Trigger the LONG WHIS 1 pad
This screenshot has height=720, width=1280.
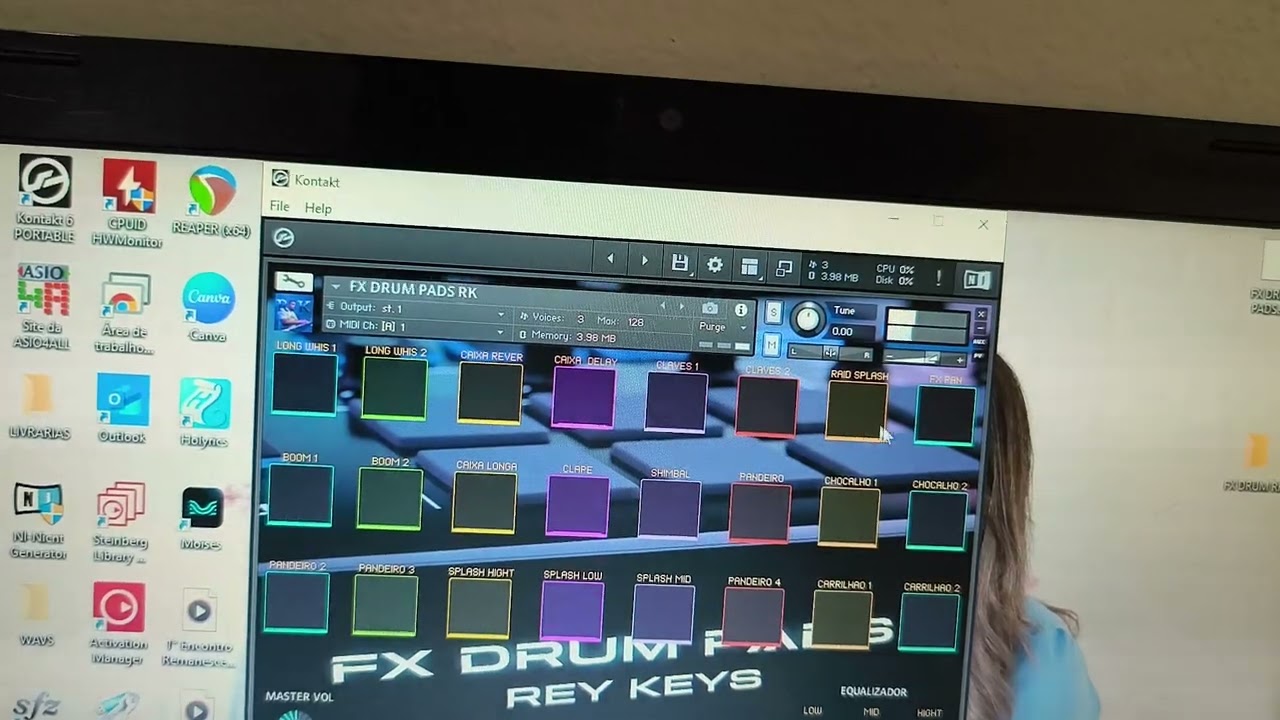click(305, 384)
